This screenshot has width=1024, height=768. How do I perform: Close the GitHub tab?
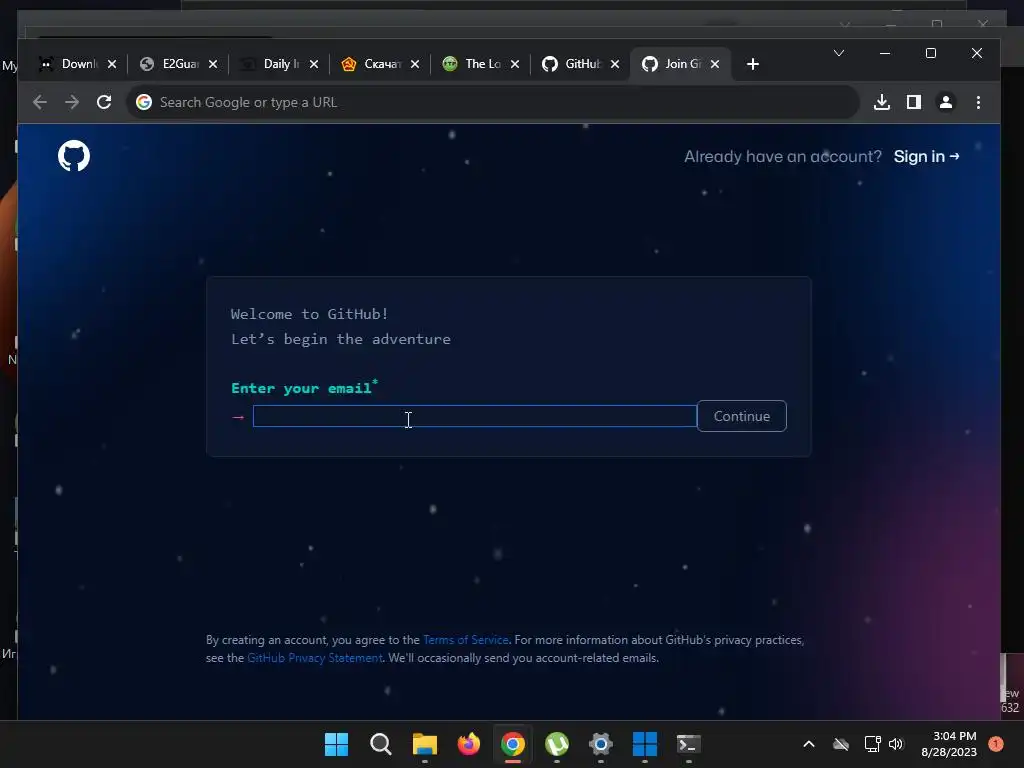[615, 64]
